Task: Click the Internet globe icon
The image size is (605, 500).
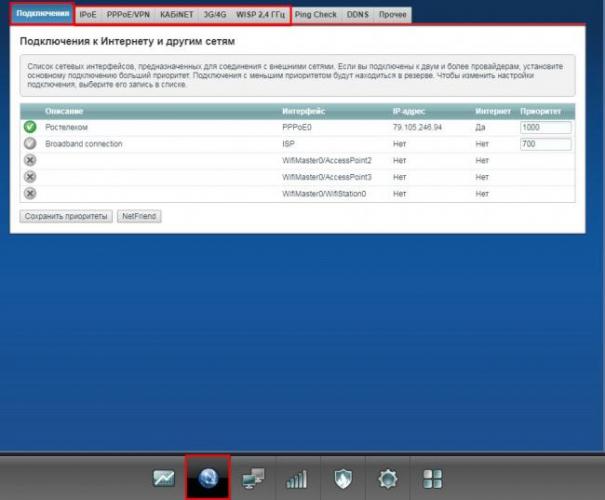Action: [x=208, y=479]
